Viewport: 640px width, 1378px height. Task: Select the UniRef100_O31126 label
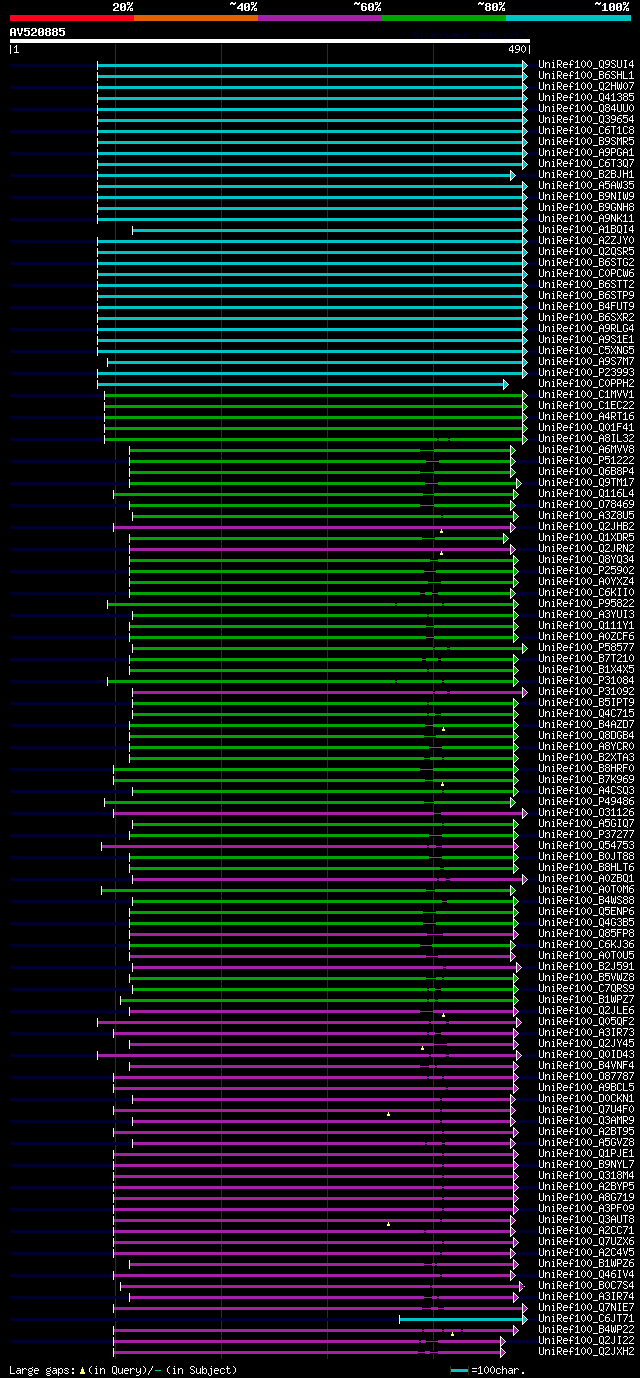point(586,812)
